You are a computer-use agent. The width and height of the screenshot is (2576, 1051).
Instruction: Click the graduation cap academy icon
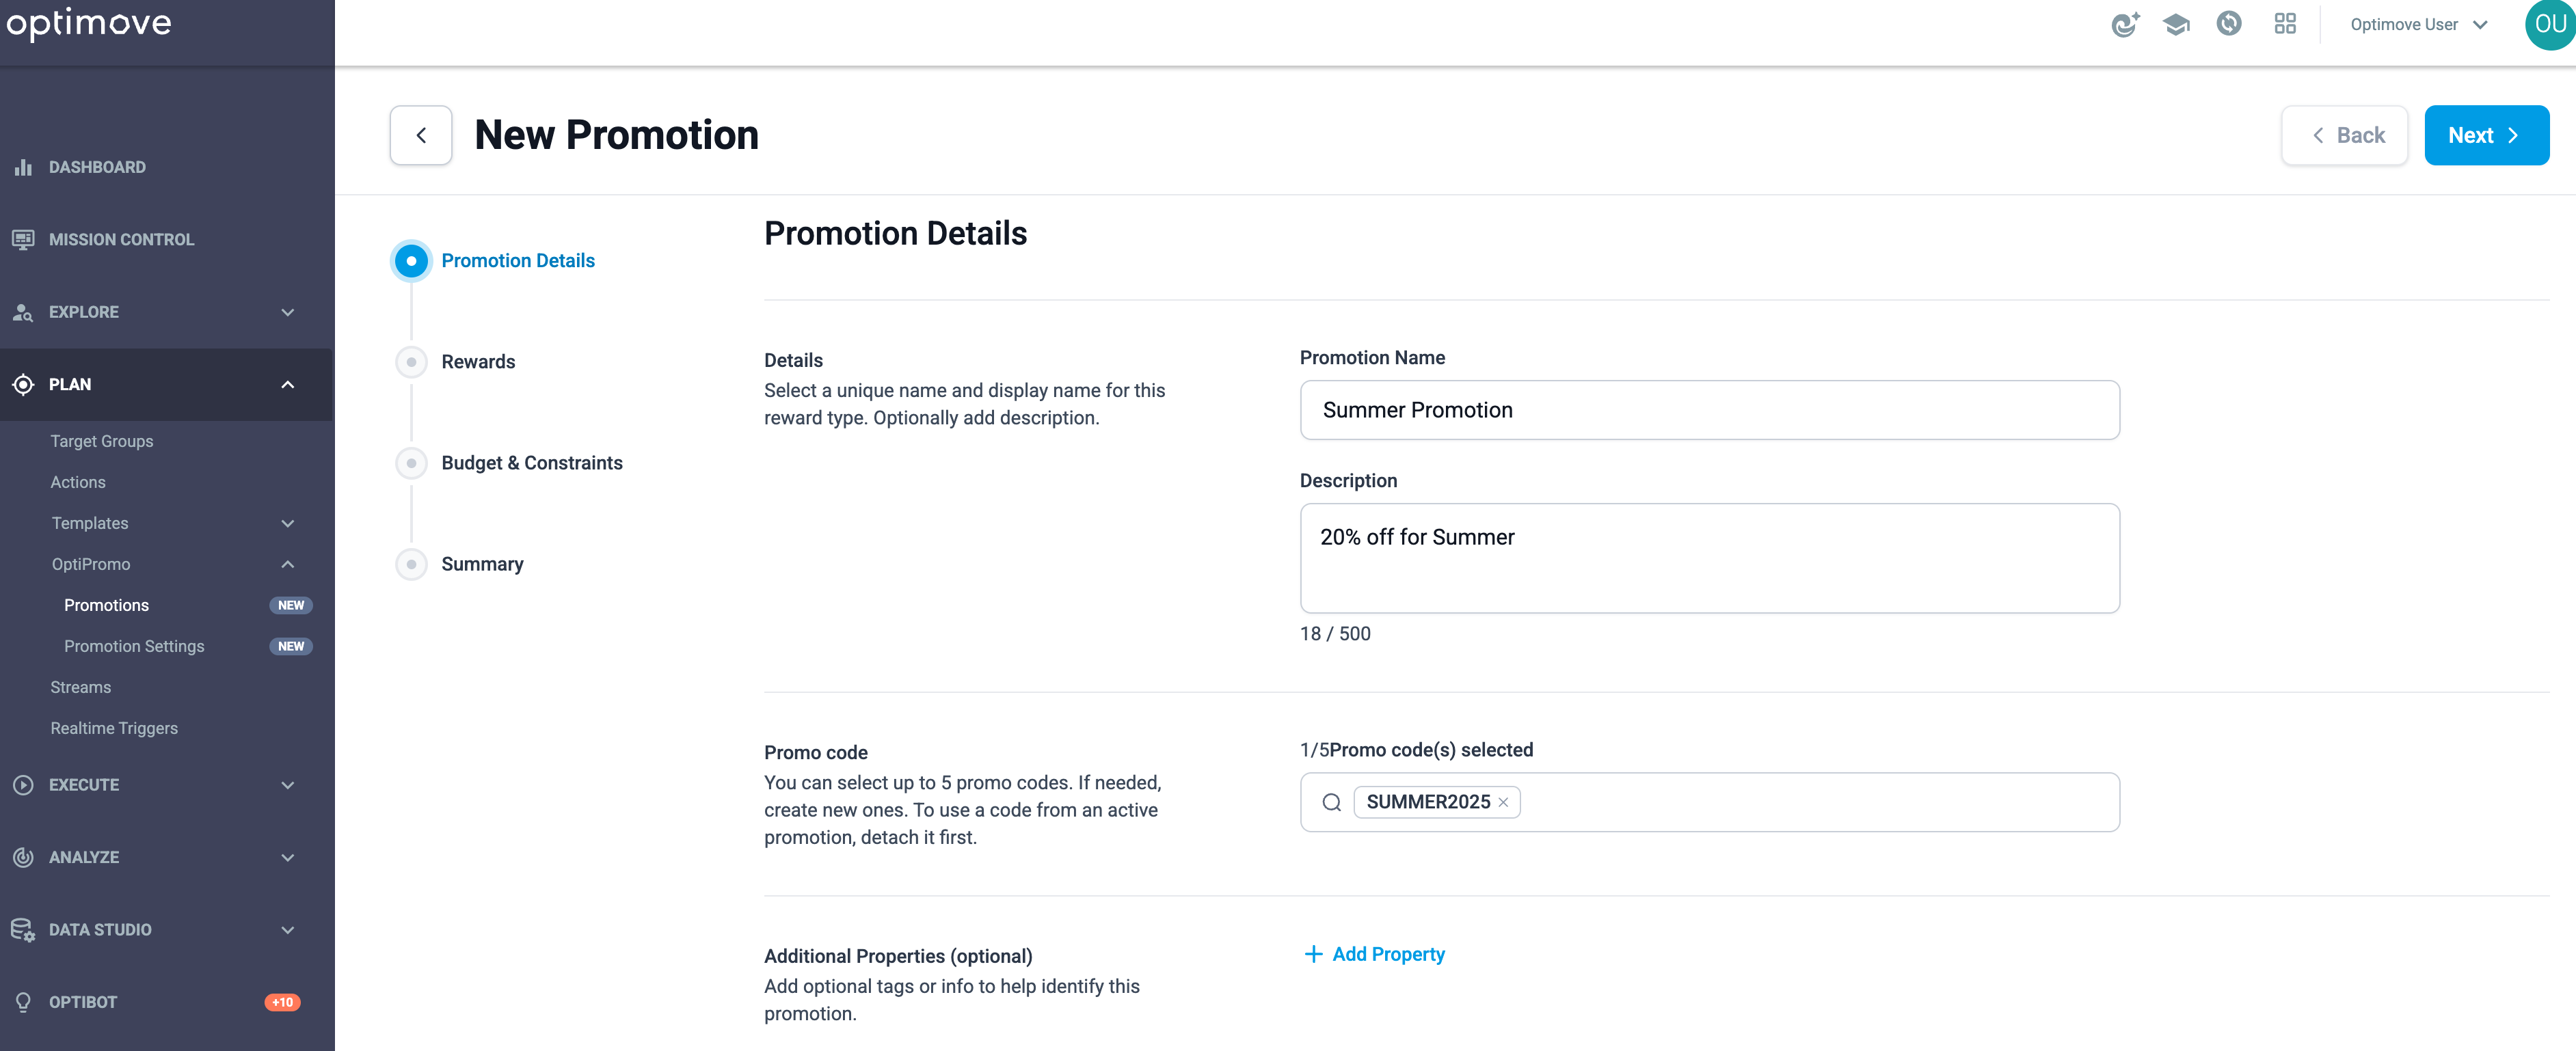[x=2176, y=24]
